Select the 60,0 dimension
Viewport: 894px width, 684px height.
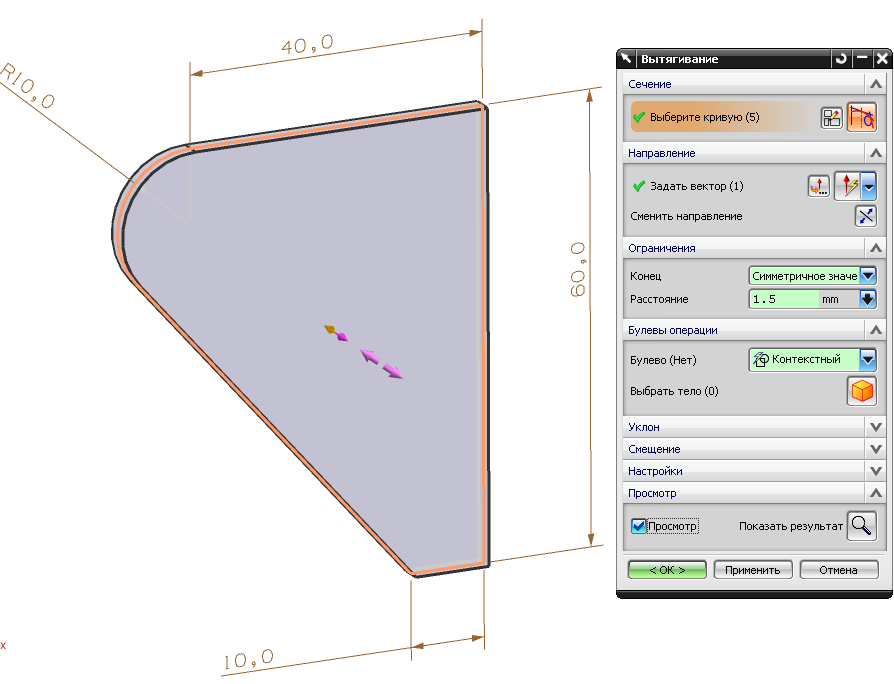pyautogui.click(x=578, y=270)
